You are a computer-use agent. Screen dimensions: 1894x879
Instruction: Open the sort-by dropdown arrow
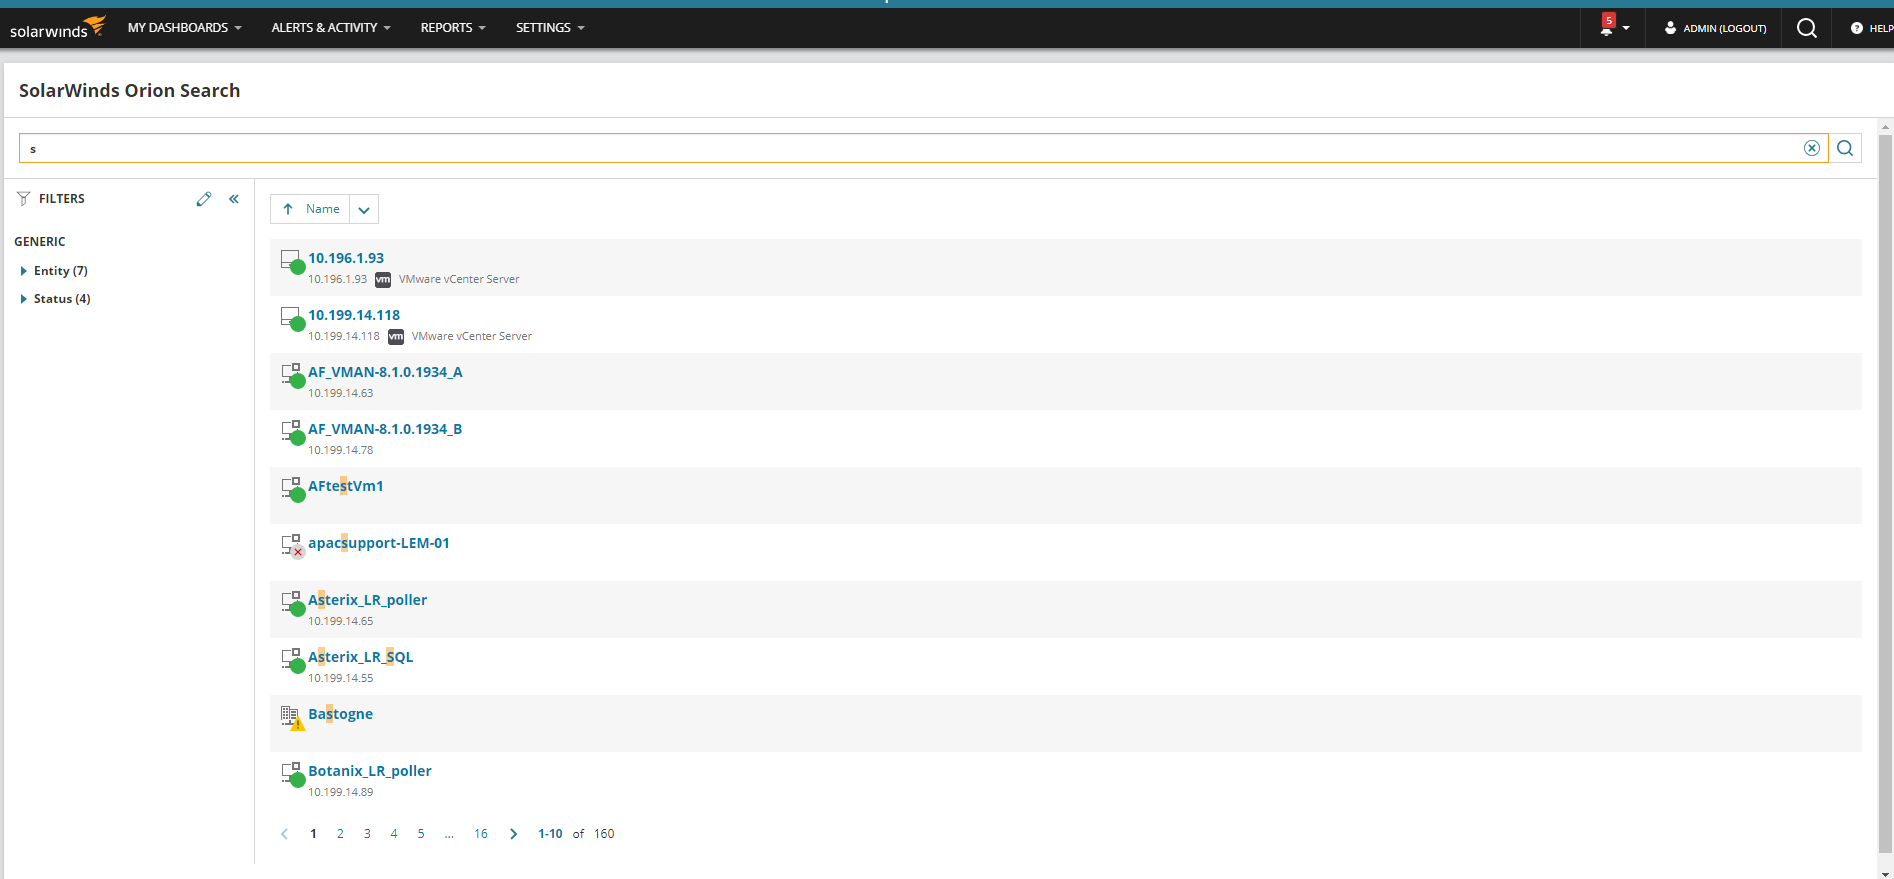click(x=364, y=209)
